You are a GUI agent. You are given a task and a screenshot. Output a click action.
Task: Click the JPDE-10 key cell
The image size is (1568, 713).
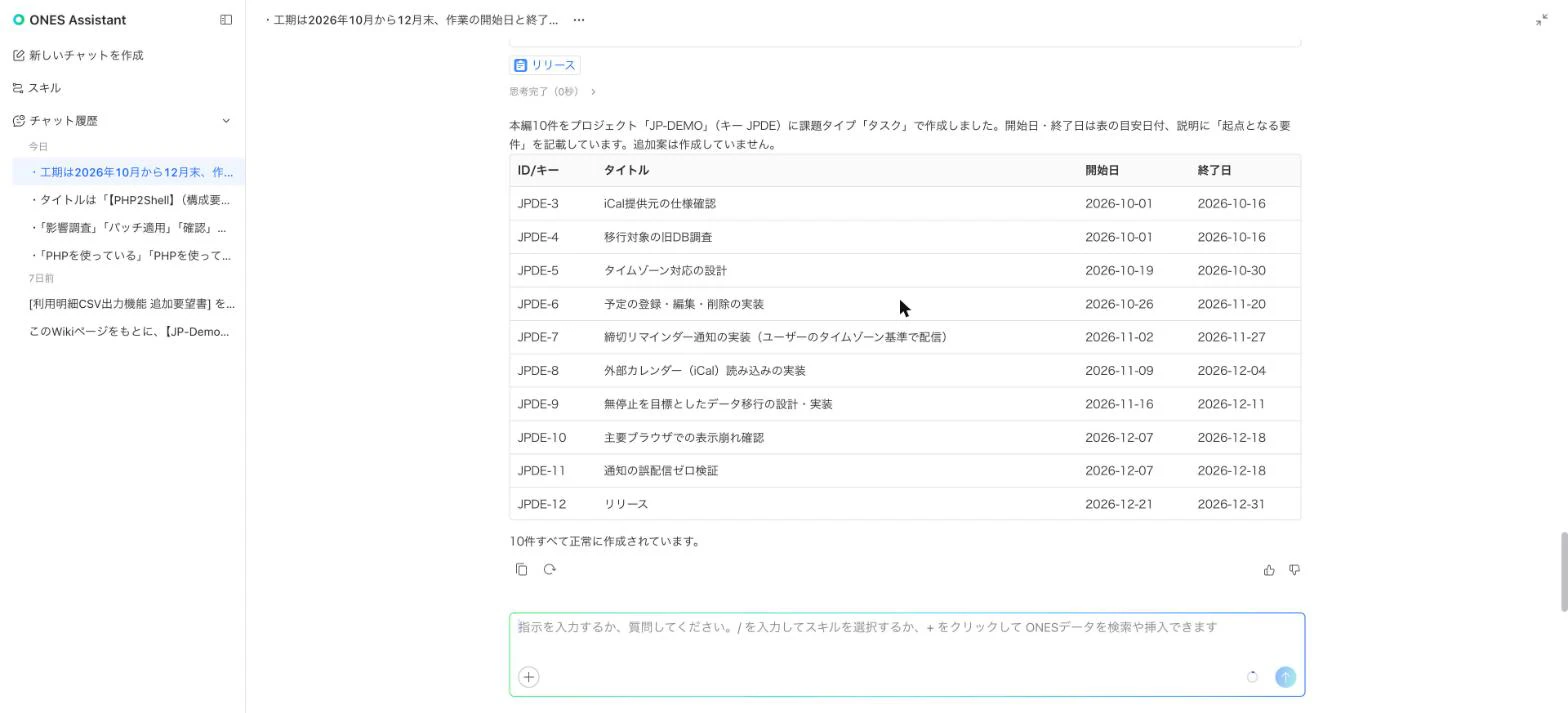(542, 438)
